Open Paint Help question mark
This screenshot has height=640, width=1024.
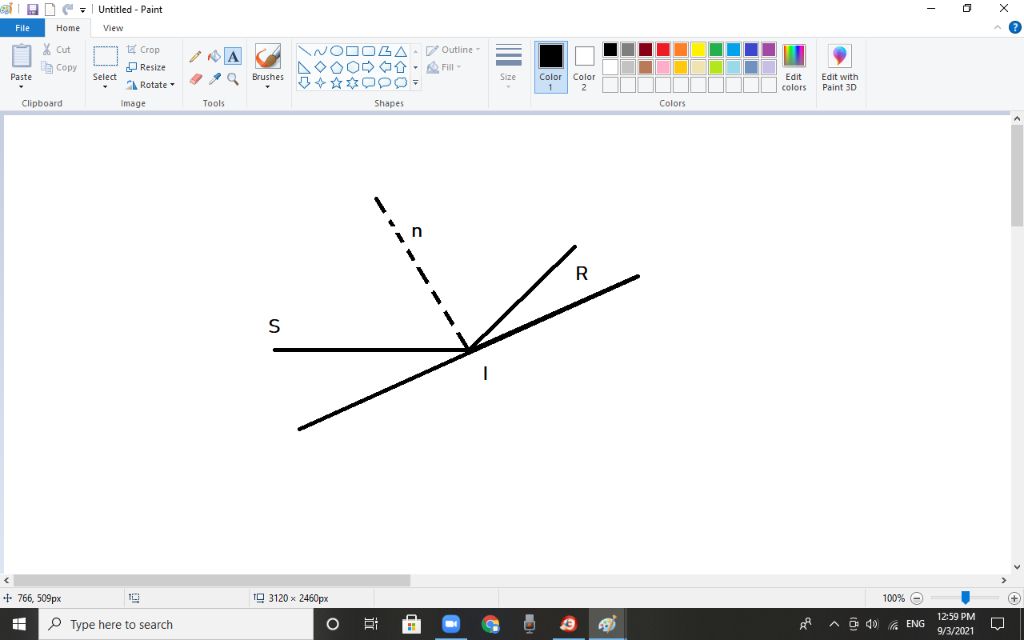pos(1015,27)
